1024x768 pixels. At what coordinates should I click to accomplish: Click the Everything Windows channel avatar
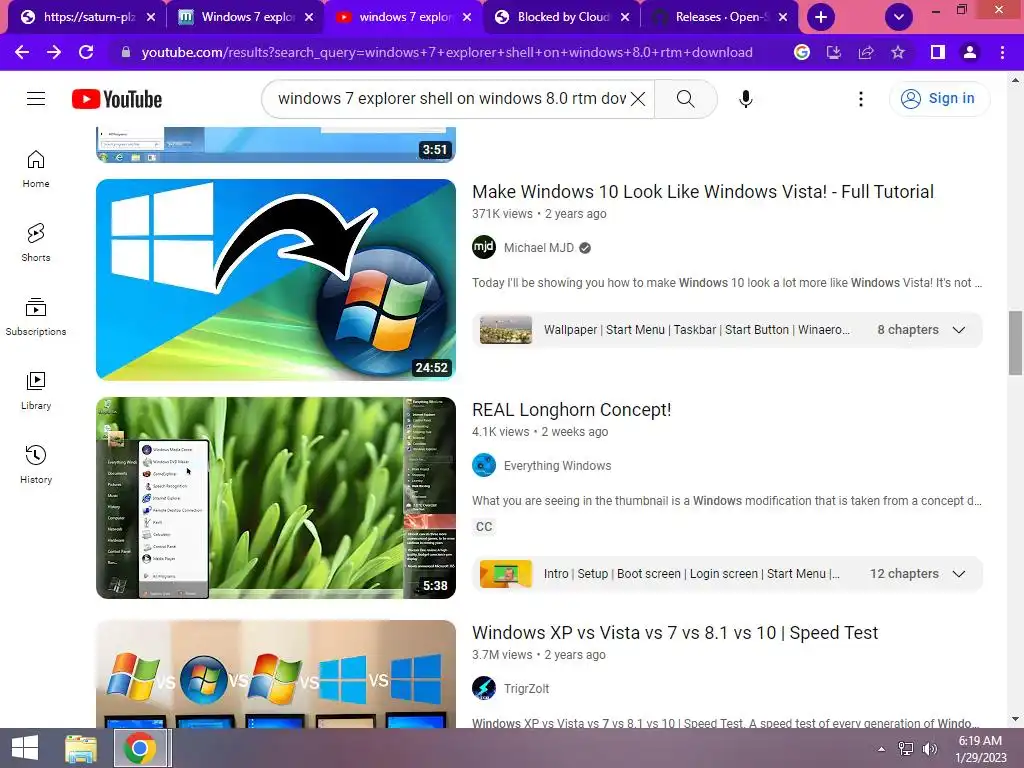(484, 466)
